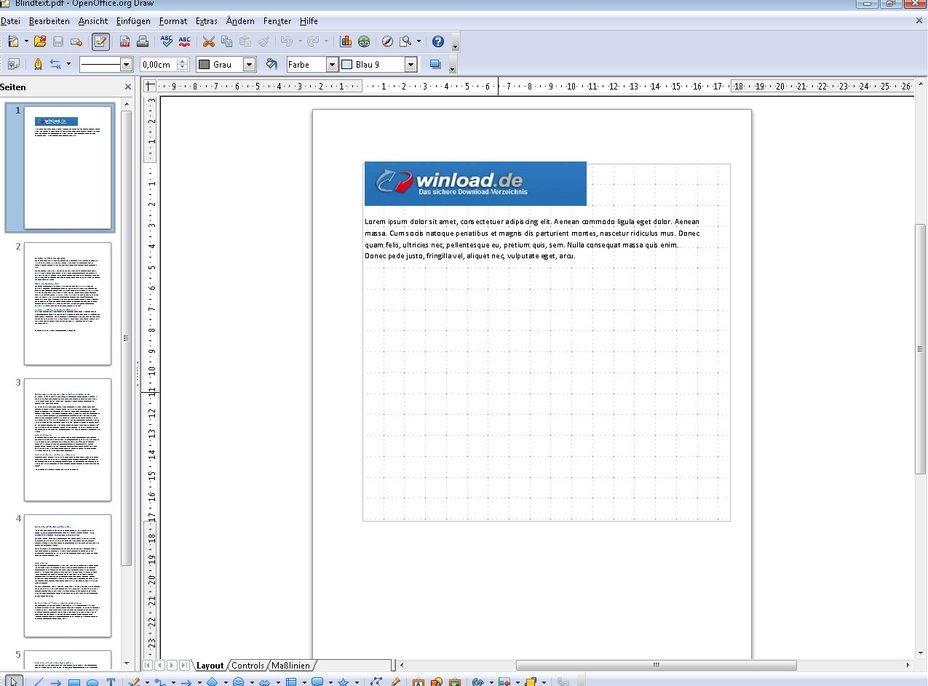Open the Ansicht menu
The height and width of the screenshot is (686, 928).
point(93,21)
